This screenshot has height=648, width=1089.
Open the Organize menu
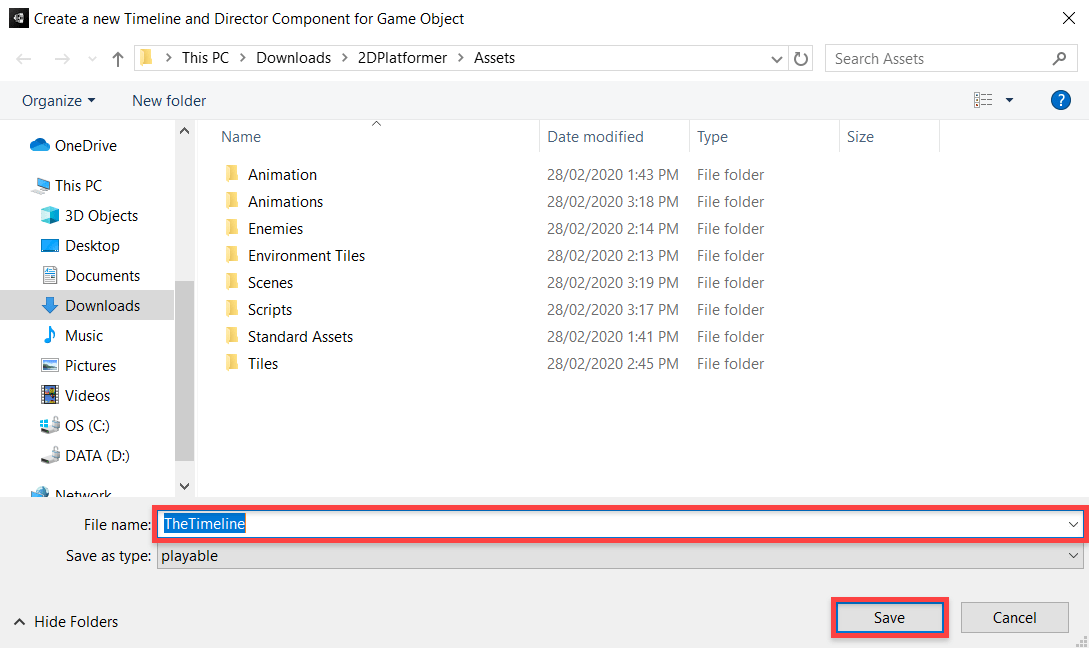(x=59, y=101)
